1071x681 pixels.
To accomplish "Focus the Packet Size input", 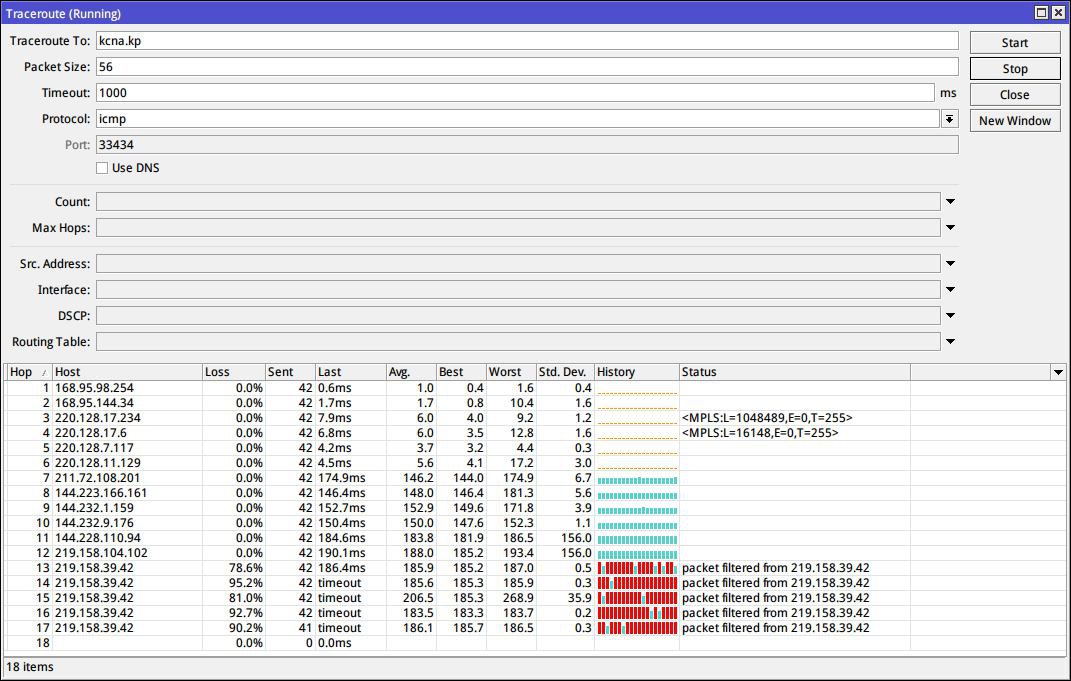I will tap(526, 67).
